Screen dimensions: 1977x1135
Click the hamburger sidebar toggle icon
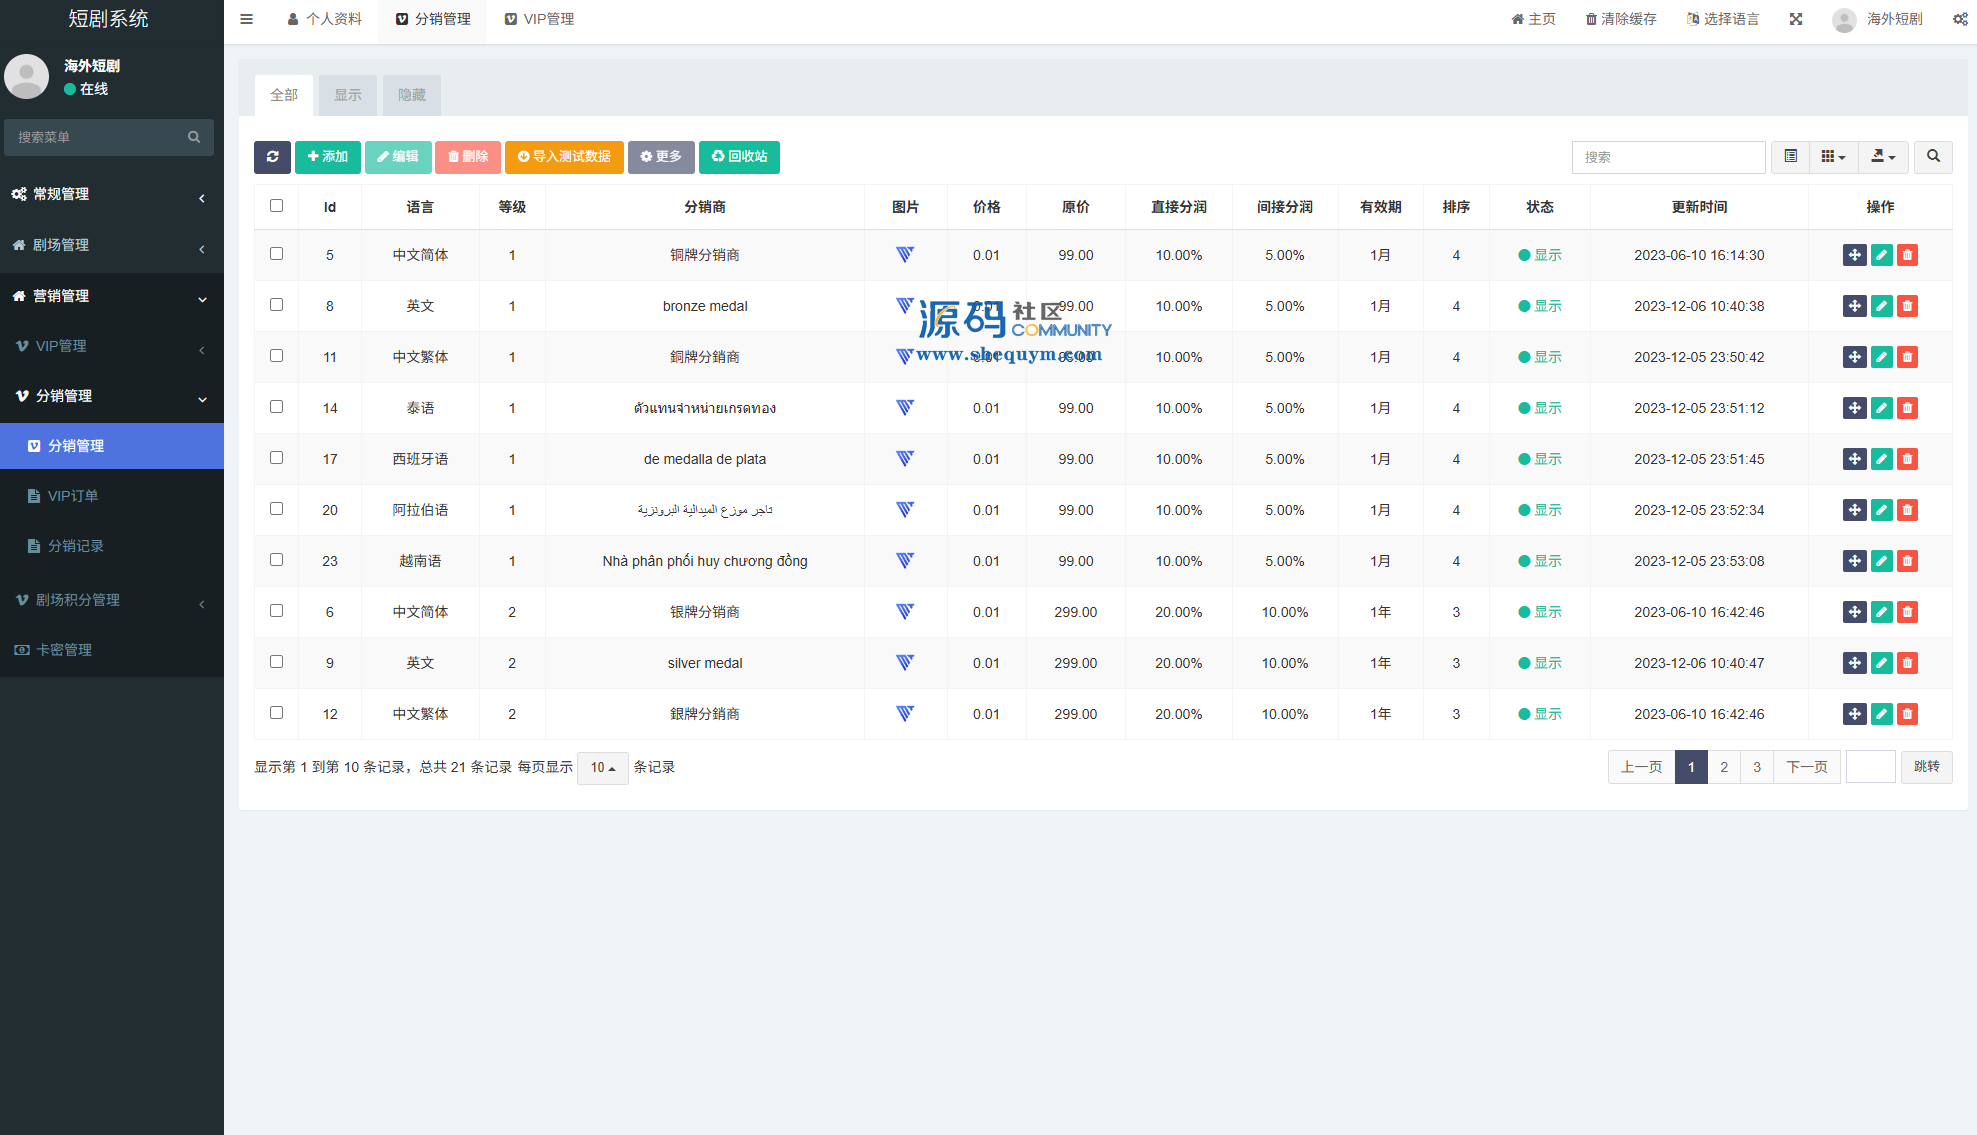tap(247, 19)
